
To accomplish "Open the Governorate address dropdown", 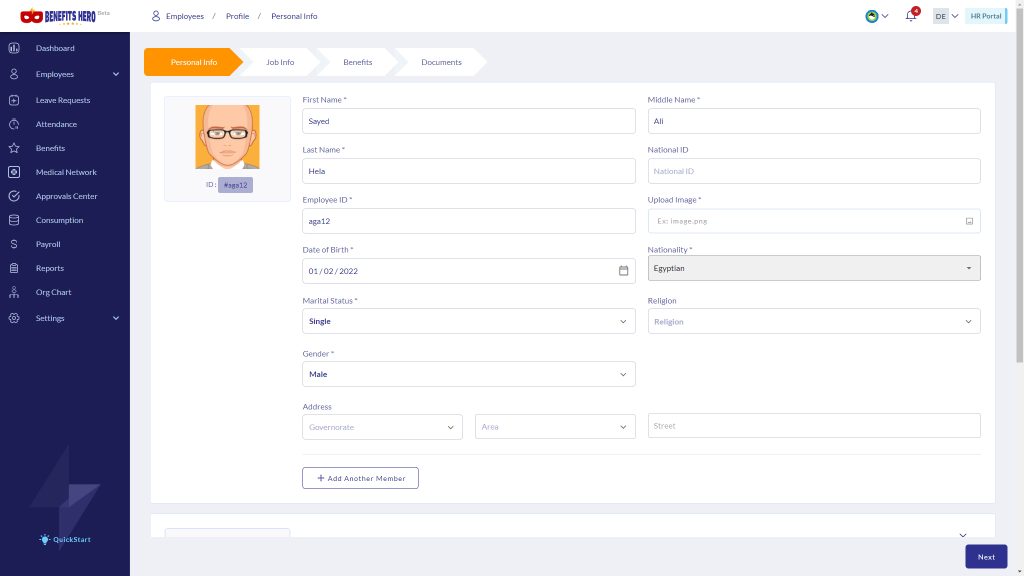I will click(382, 427).
